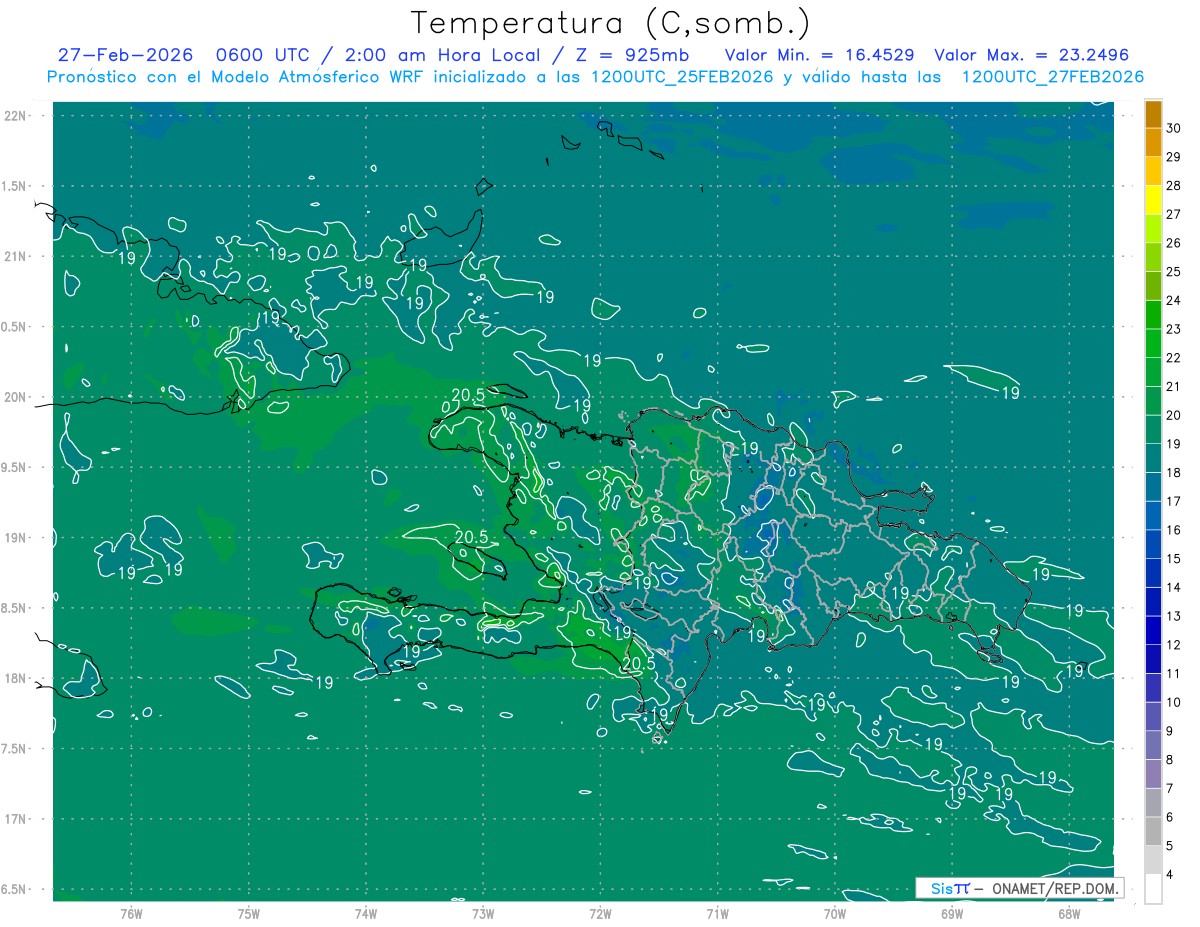Click the color scale label '24'
Image resolution: width=1200 pixels, height=927 pixels.
pyautogui.click(x=1175, y=300)
